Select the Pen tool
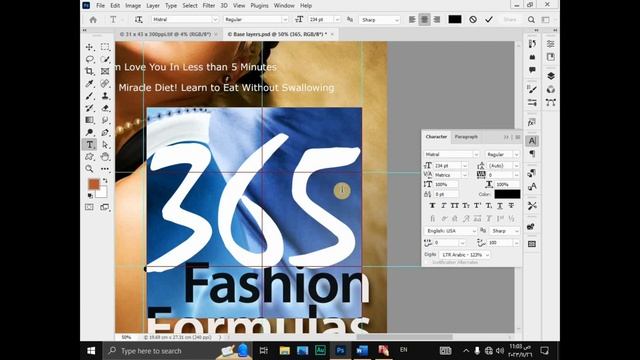The width and height of the screenshot is (640, 360). [x=105, y=132]
